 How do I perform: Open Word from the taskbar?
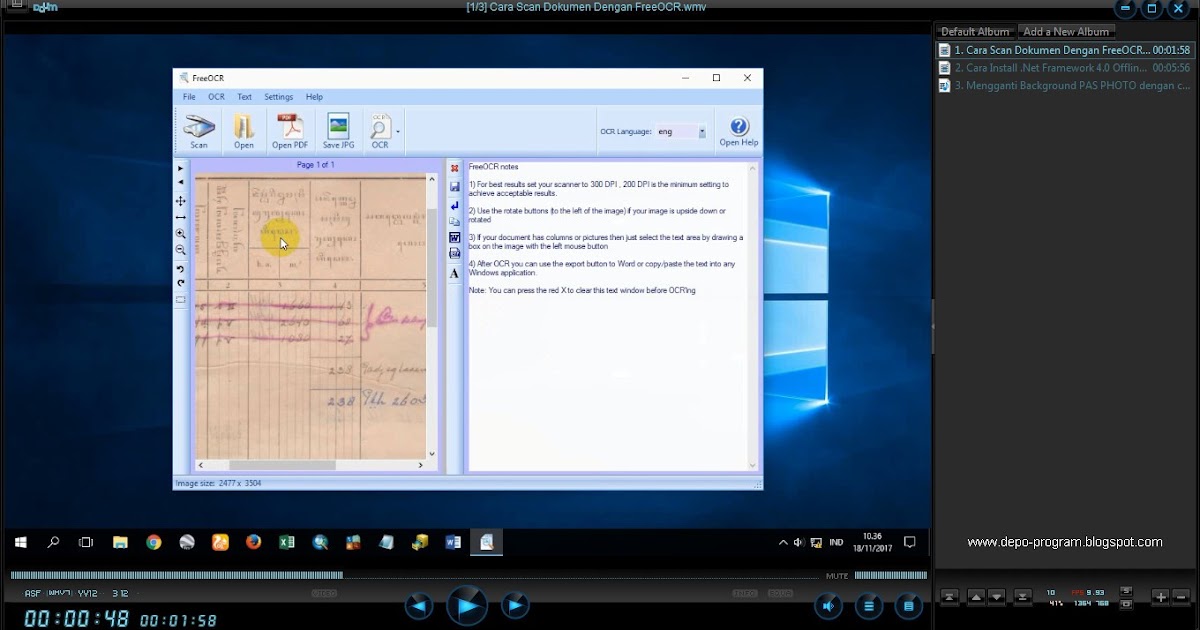click(452, 542)
